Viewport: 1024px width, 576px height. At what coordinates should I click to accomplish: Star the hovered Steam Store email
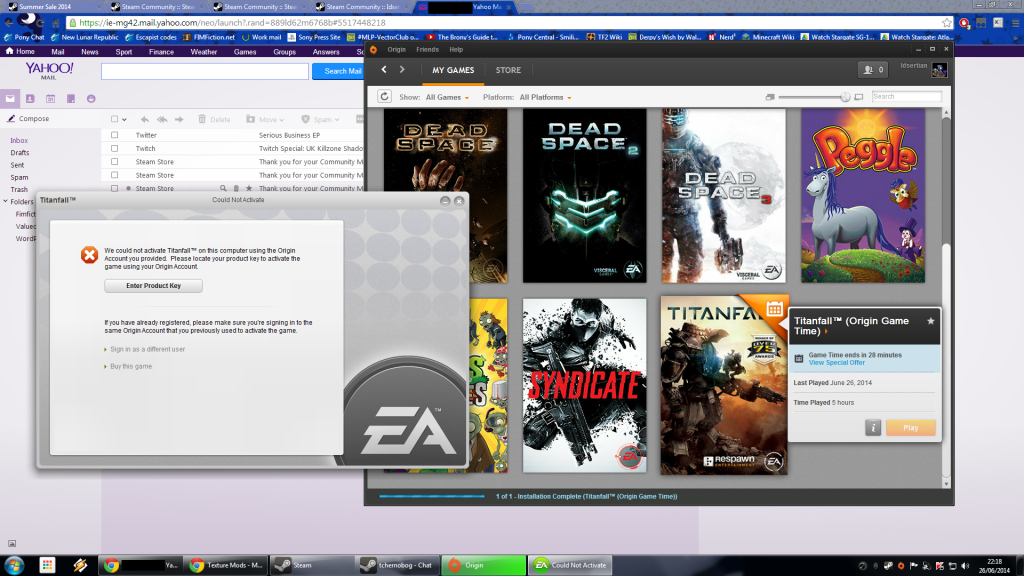[x=249, y=188]
